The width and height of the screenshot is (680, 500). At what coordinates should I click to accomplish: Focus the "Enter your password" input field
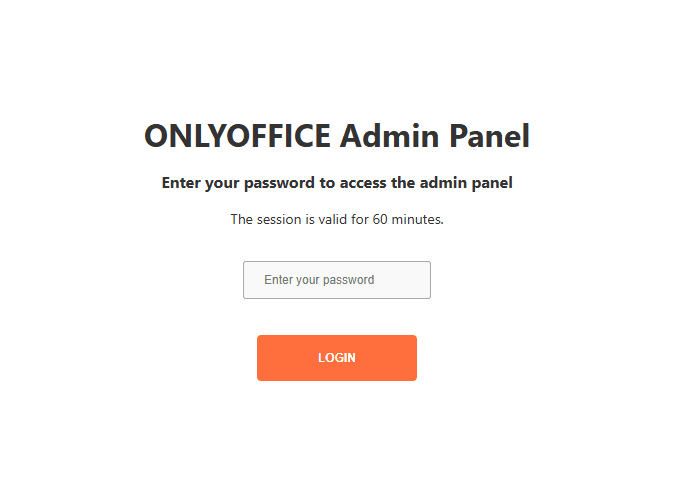click(336, 280)
